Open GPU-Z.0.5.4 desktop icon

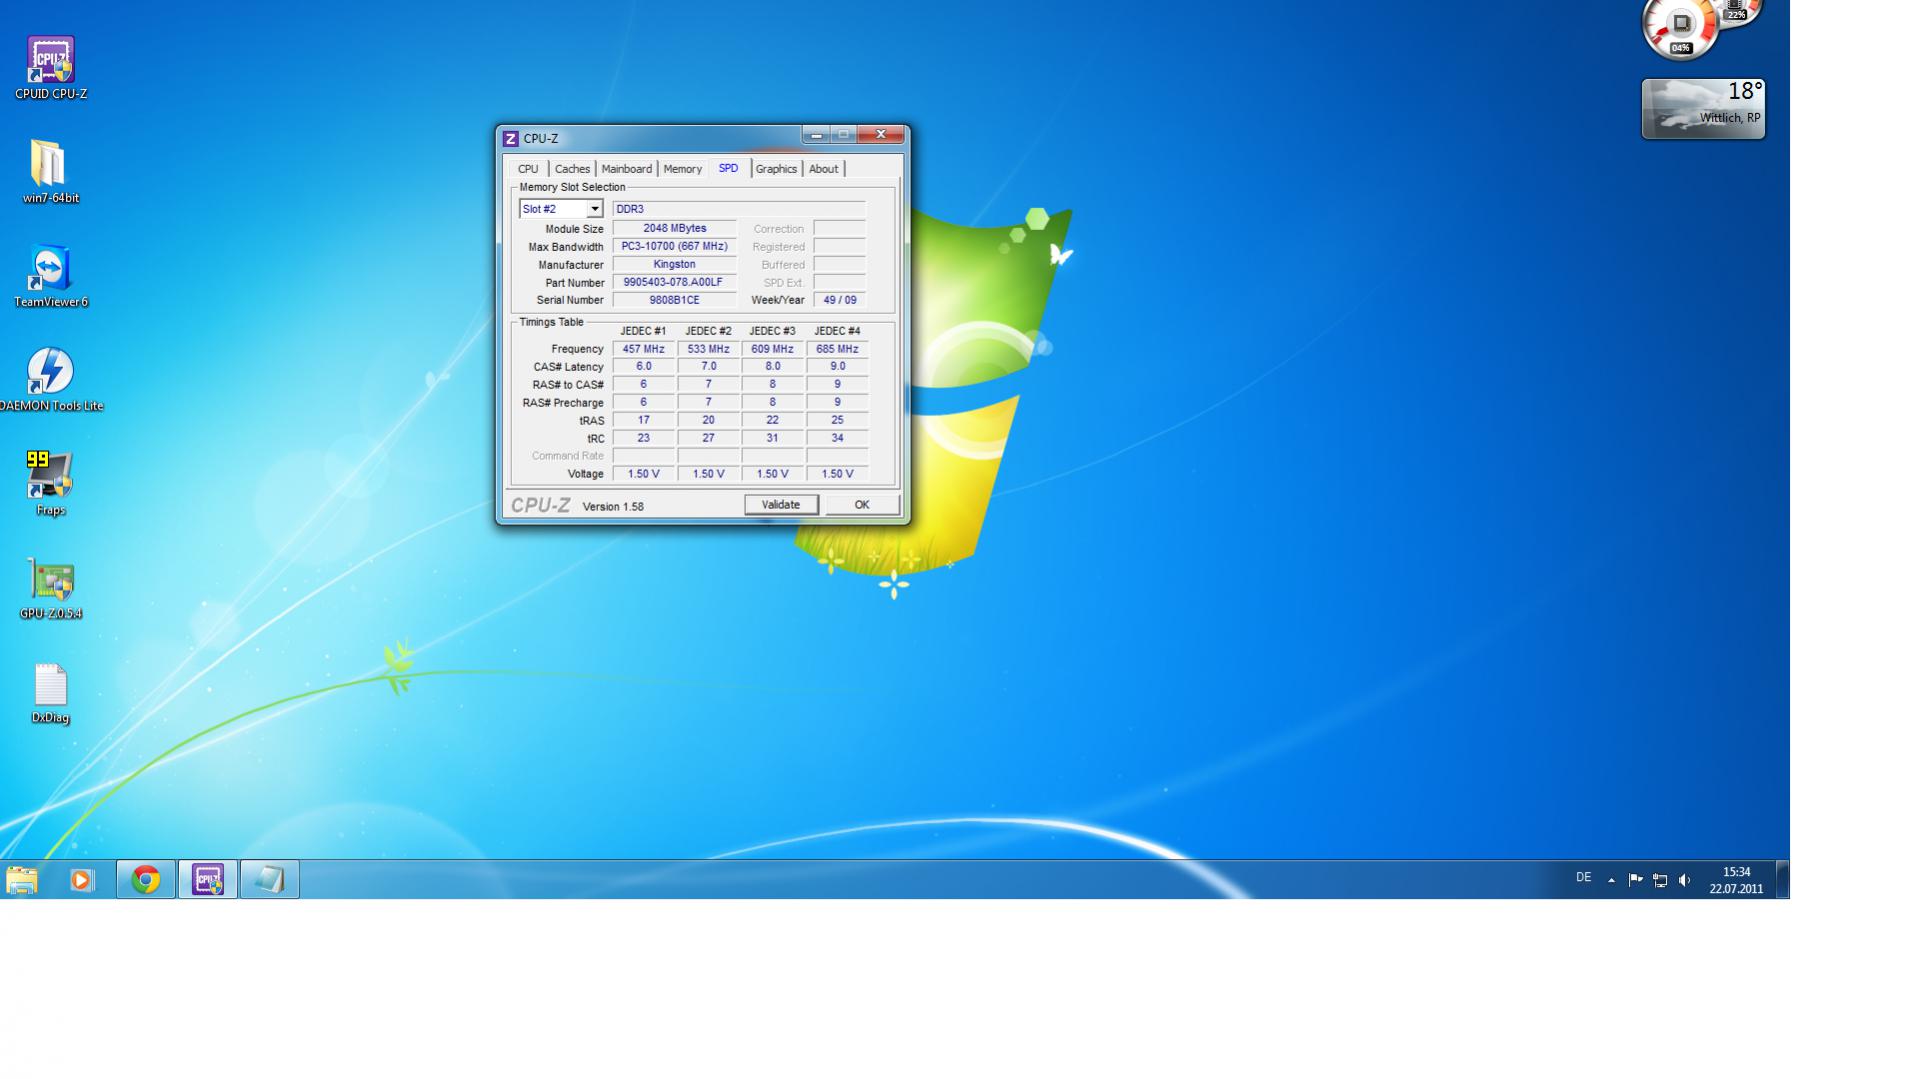(50, 587)
